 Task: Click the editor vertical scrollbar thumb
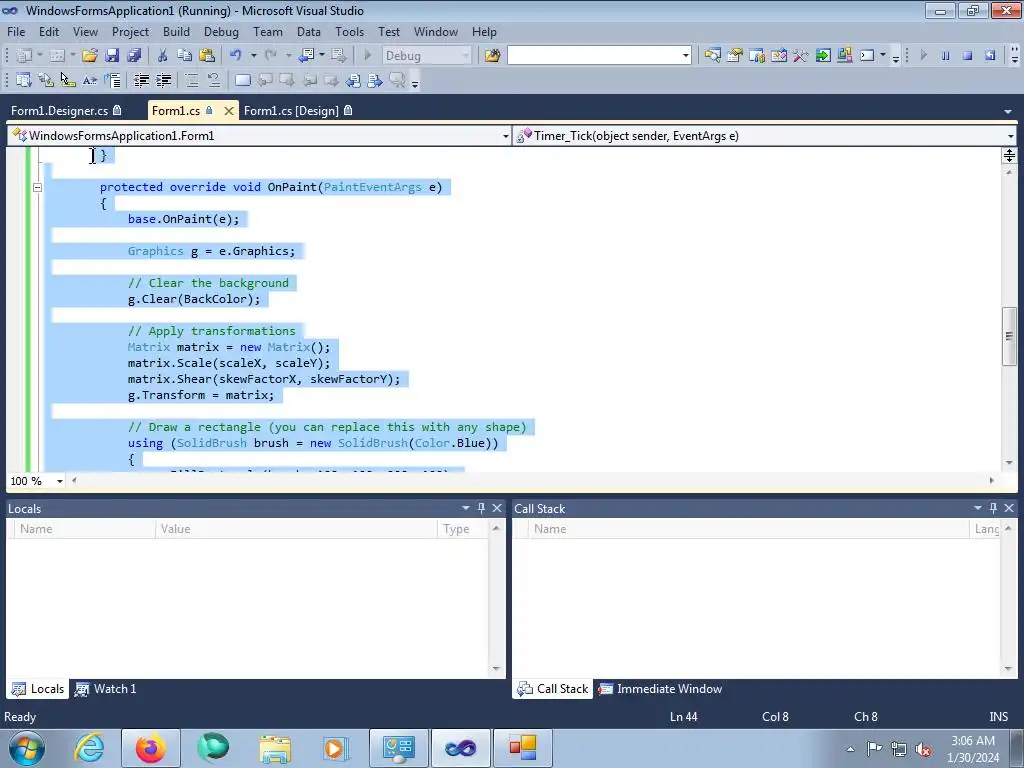point(1009,336)
